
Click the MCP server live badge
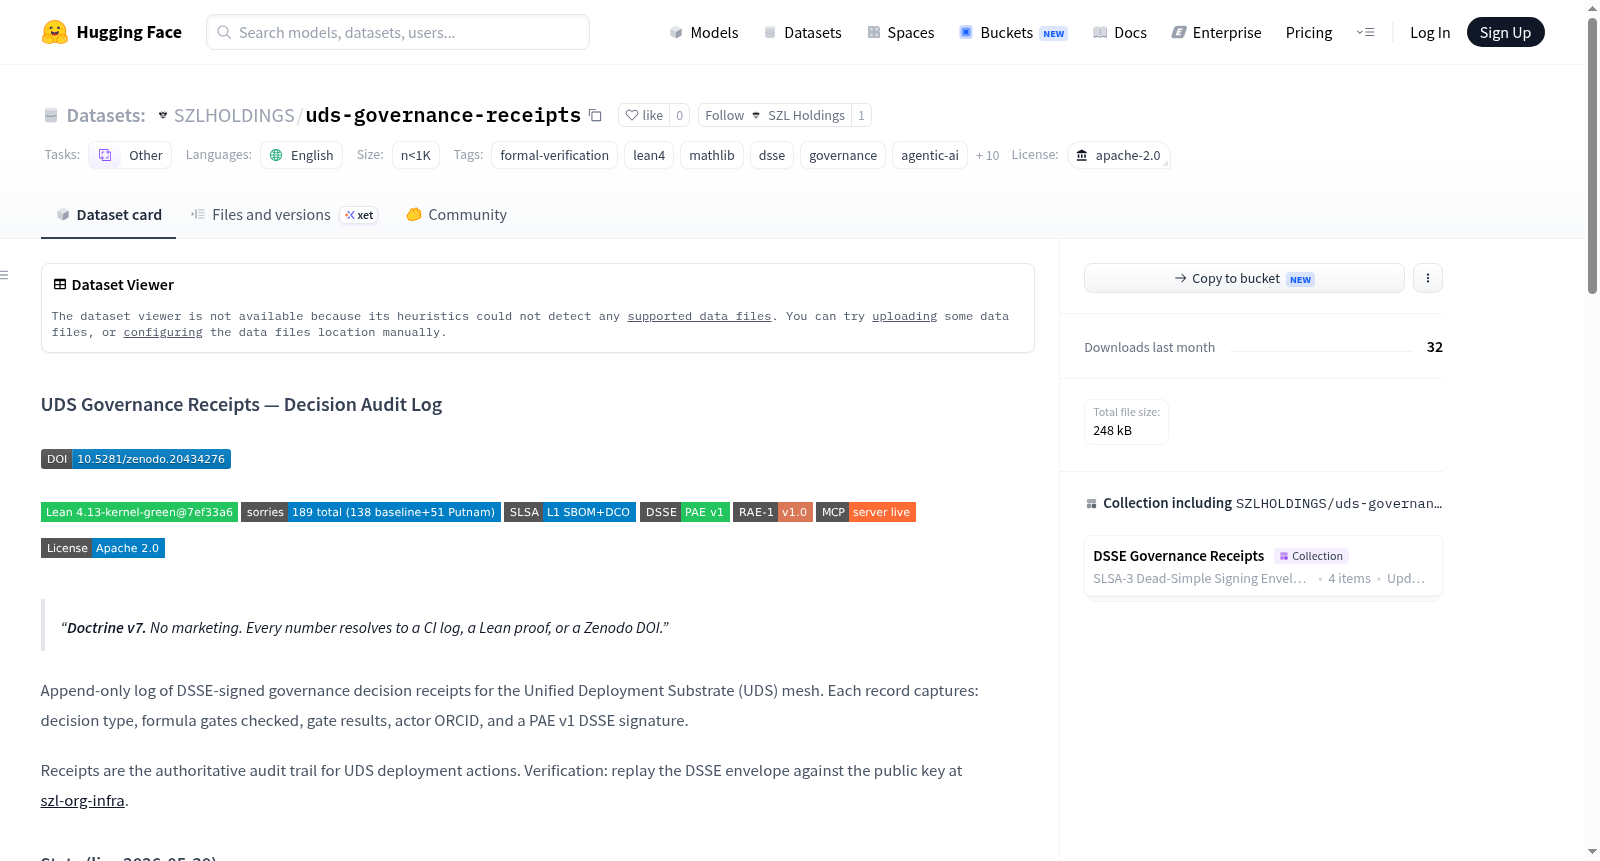click(866, 512)
